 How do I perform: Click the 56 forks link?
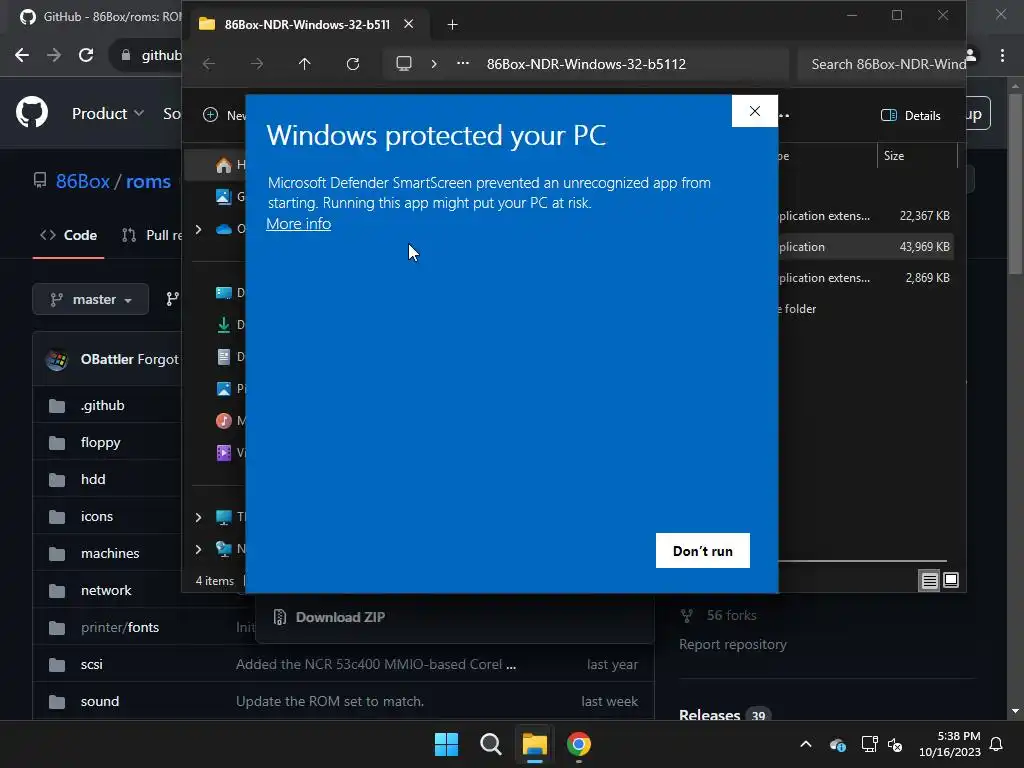(718, 615)
